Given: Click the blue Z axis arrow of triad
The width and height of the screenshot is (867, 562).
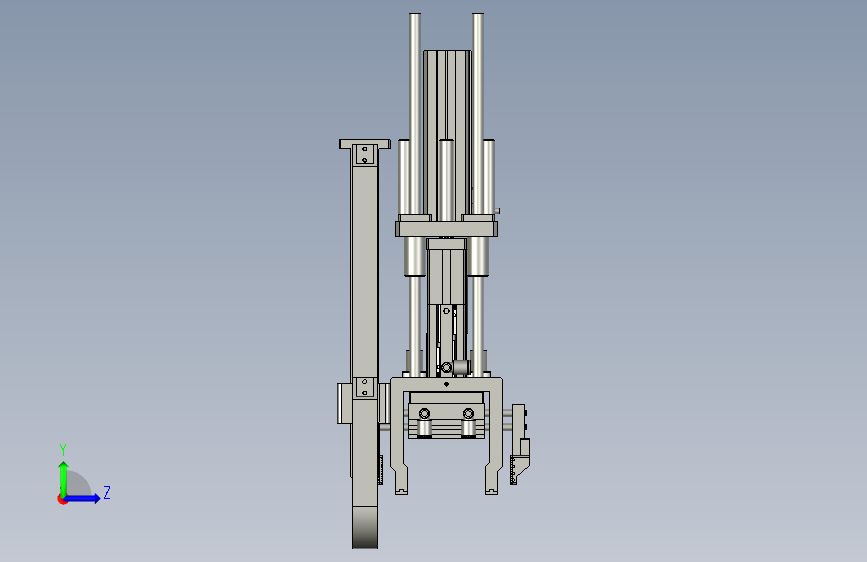Looking at the screenshot, I should (83, 498).
